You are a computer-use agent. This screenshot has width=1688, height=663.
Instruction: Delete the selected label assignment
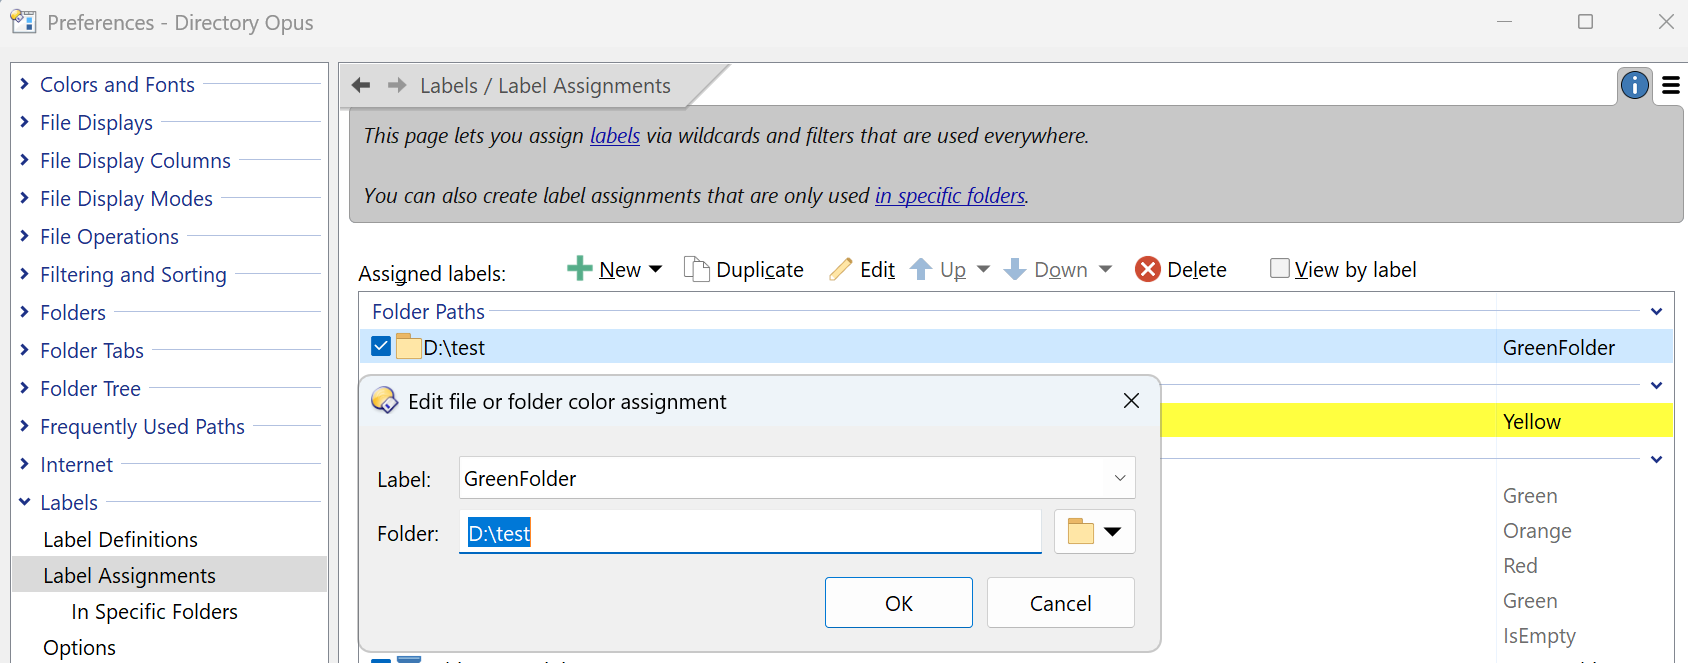click(x=1181, y=270)
